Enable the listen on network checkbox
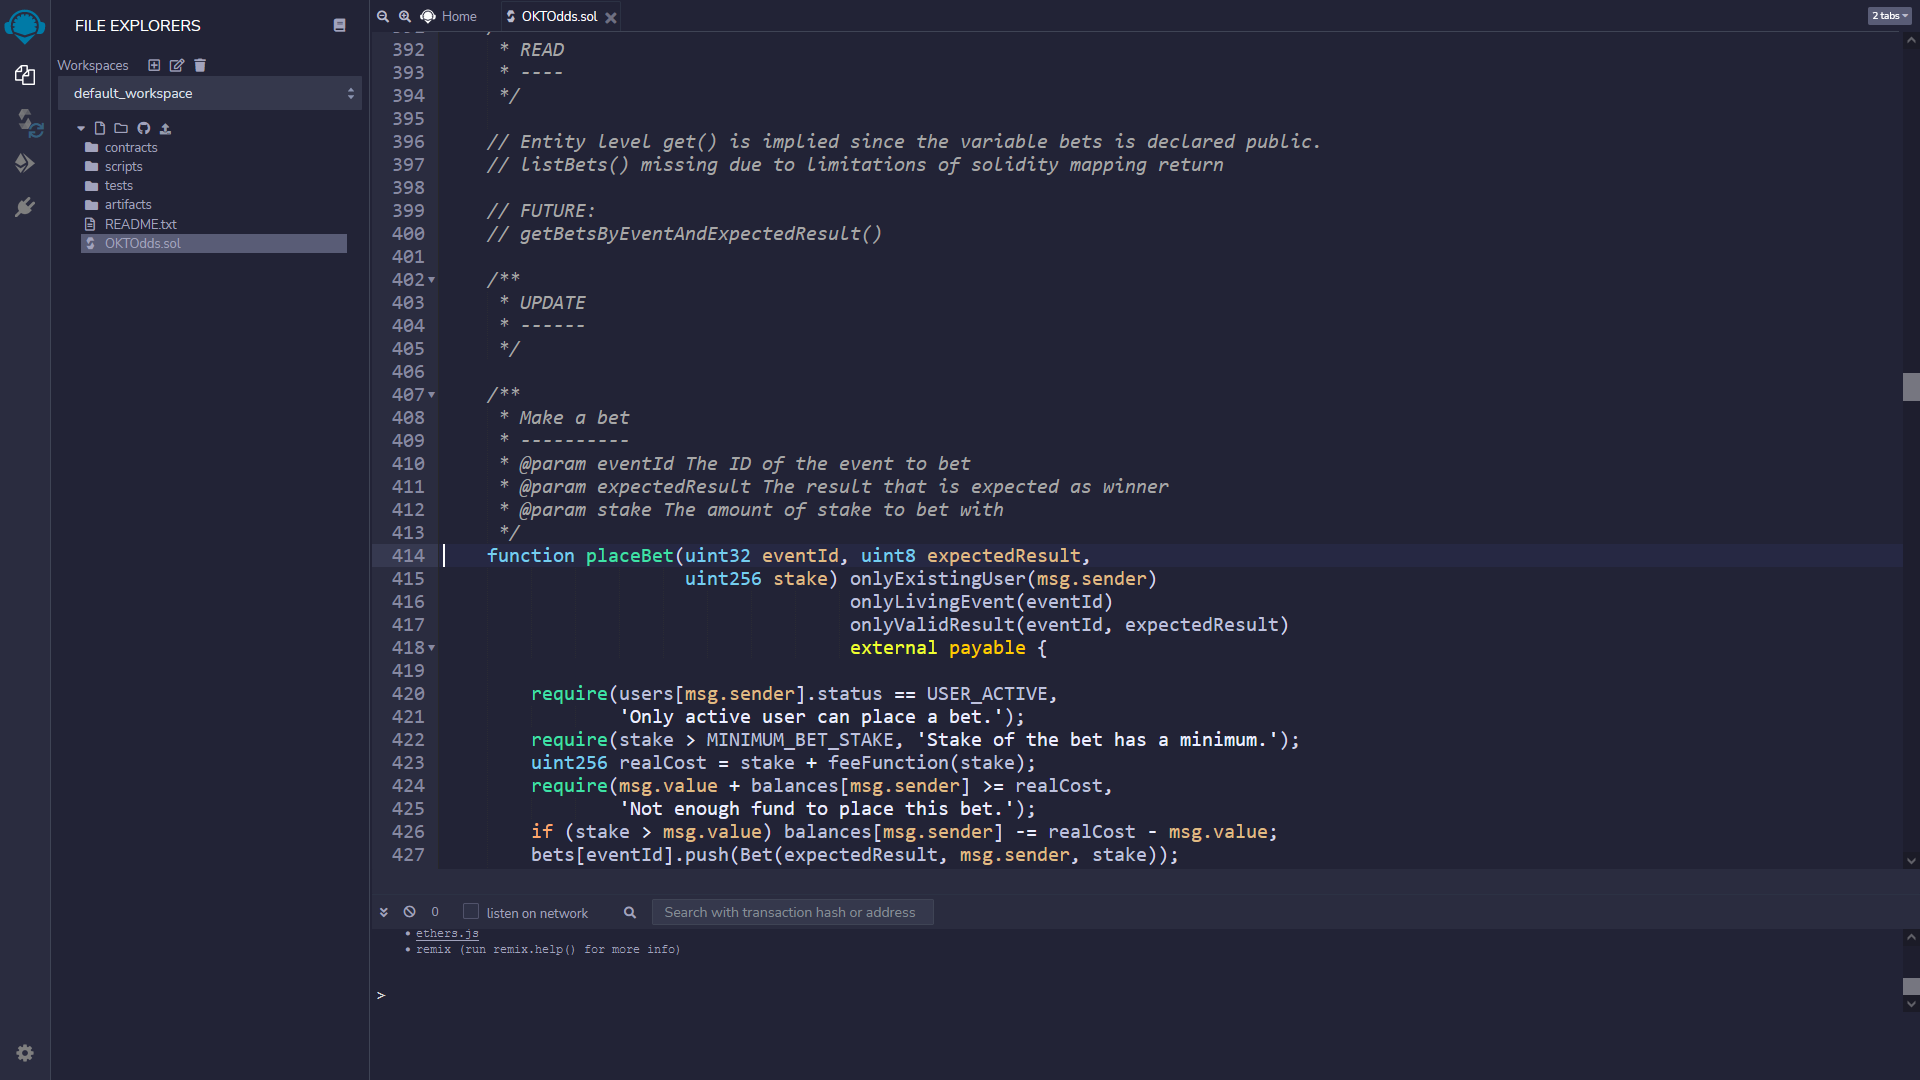Screen dimensions: 1920x1080 pyautogui.click(x=471, y=911)
